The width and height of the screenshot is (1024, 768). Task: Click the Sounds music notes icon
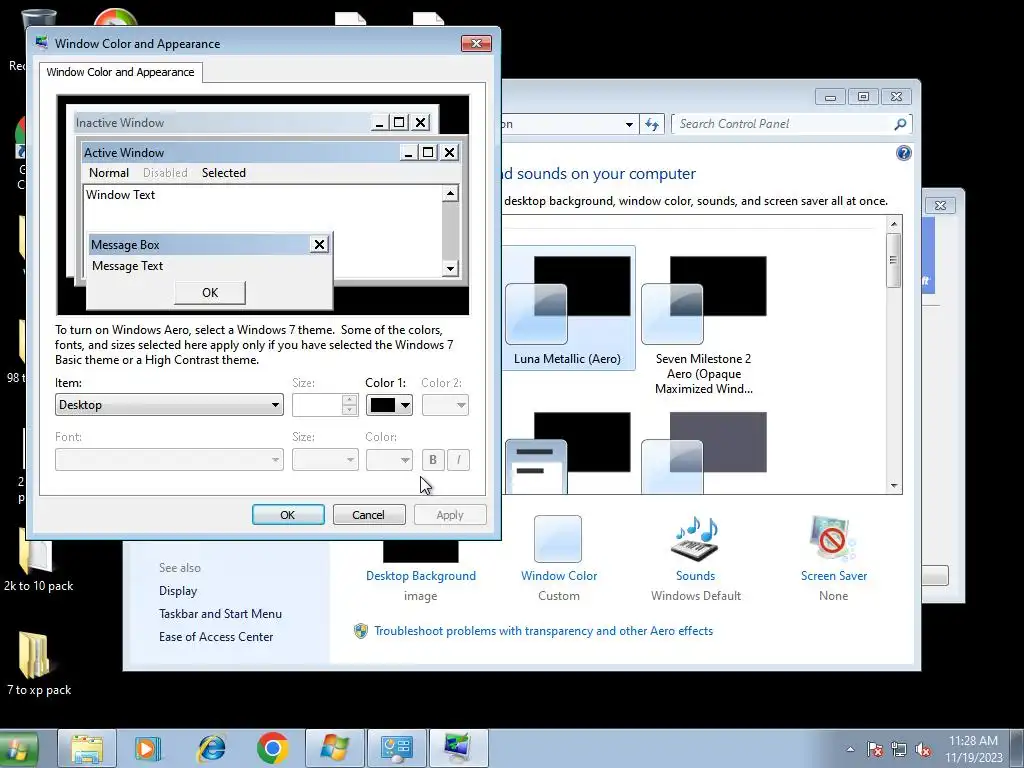tap(695, 539)
